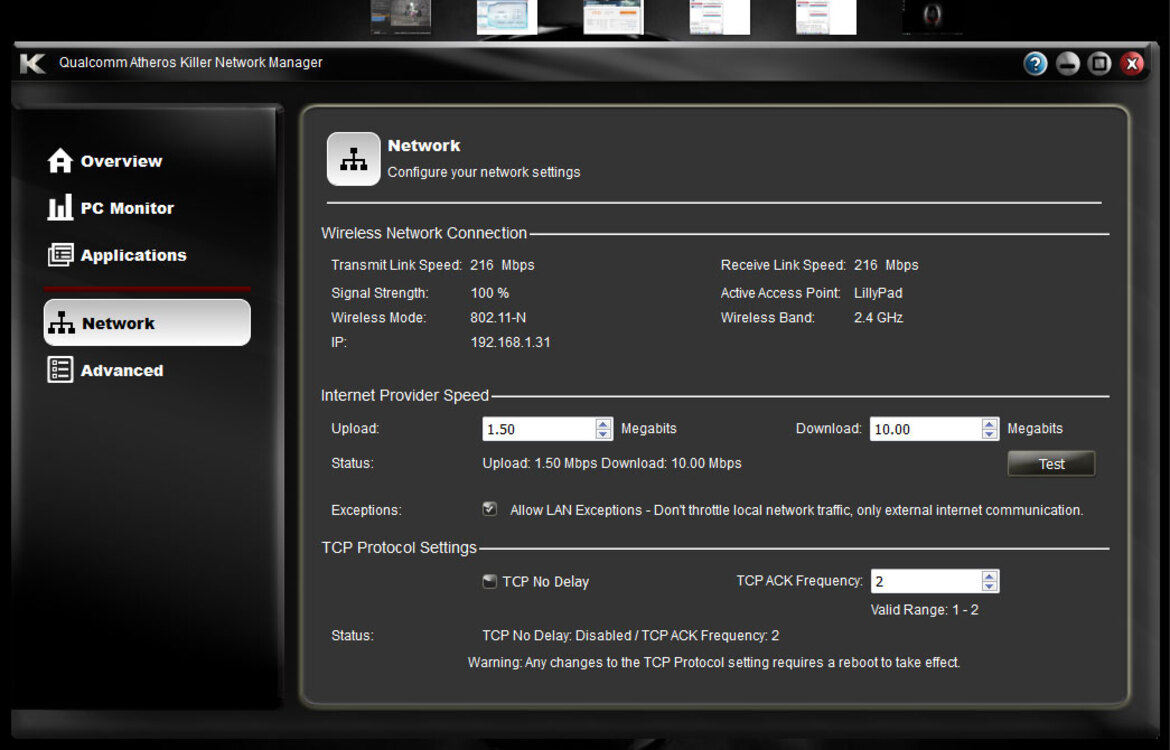Click the third thumbnail above the window
Screen dimensions: 1170x750
pos(613,17)
